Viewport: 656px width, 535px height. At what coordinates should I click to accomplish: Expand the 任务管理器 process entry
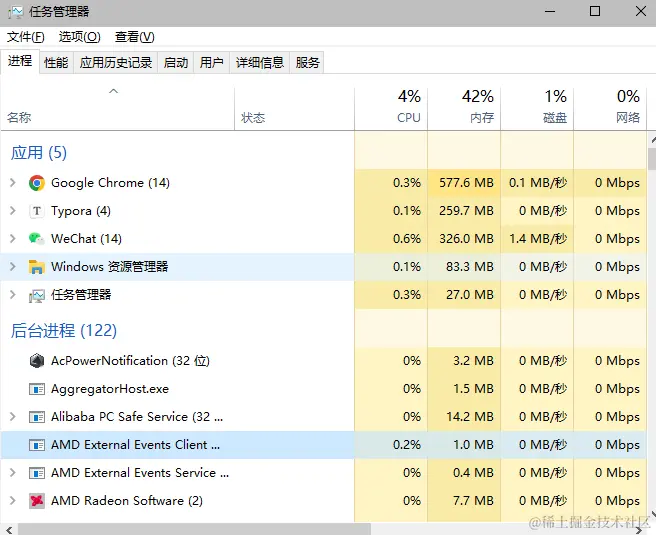(x=13, y=295)
